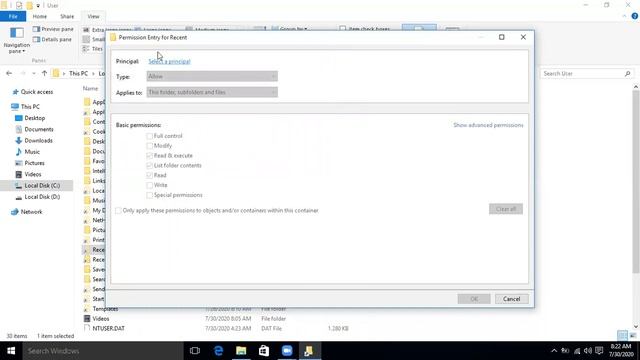Select Network in navigation pane
Screen dimensions: 640x360
click(x=27, y=212)
